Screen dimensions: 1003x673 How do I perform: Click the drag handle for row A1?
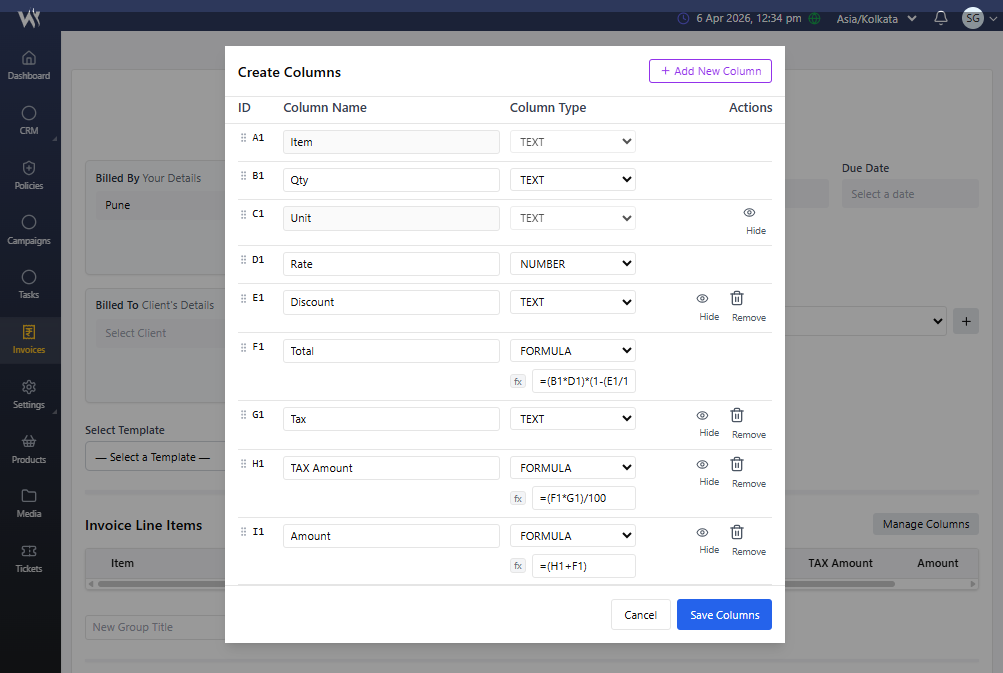(x=243, y=138)
